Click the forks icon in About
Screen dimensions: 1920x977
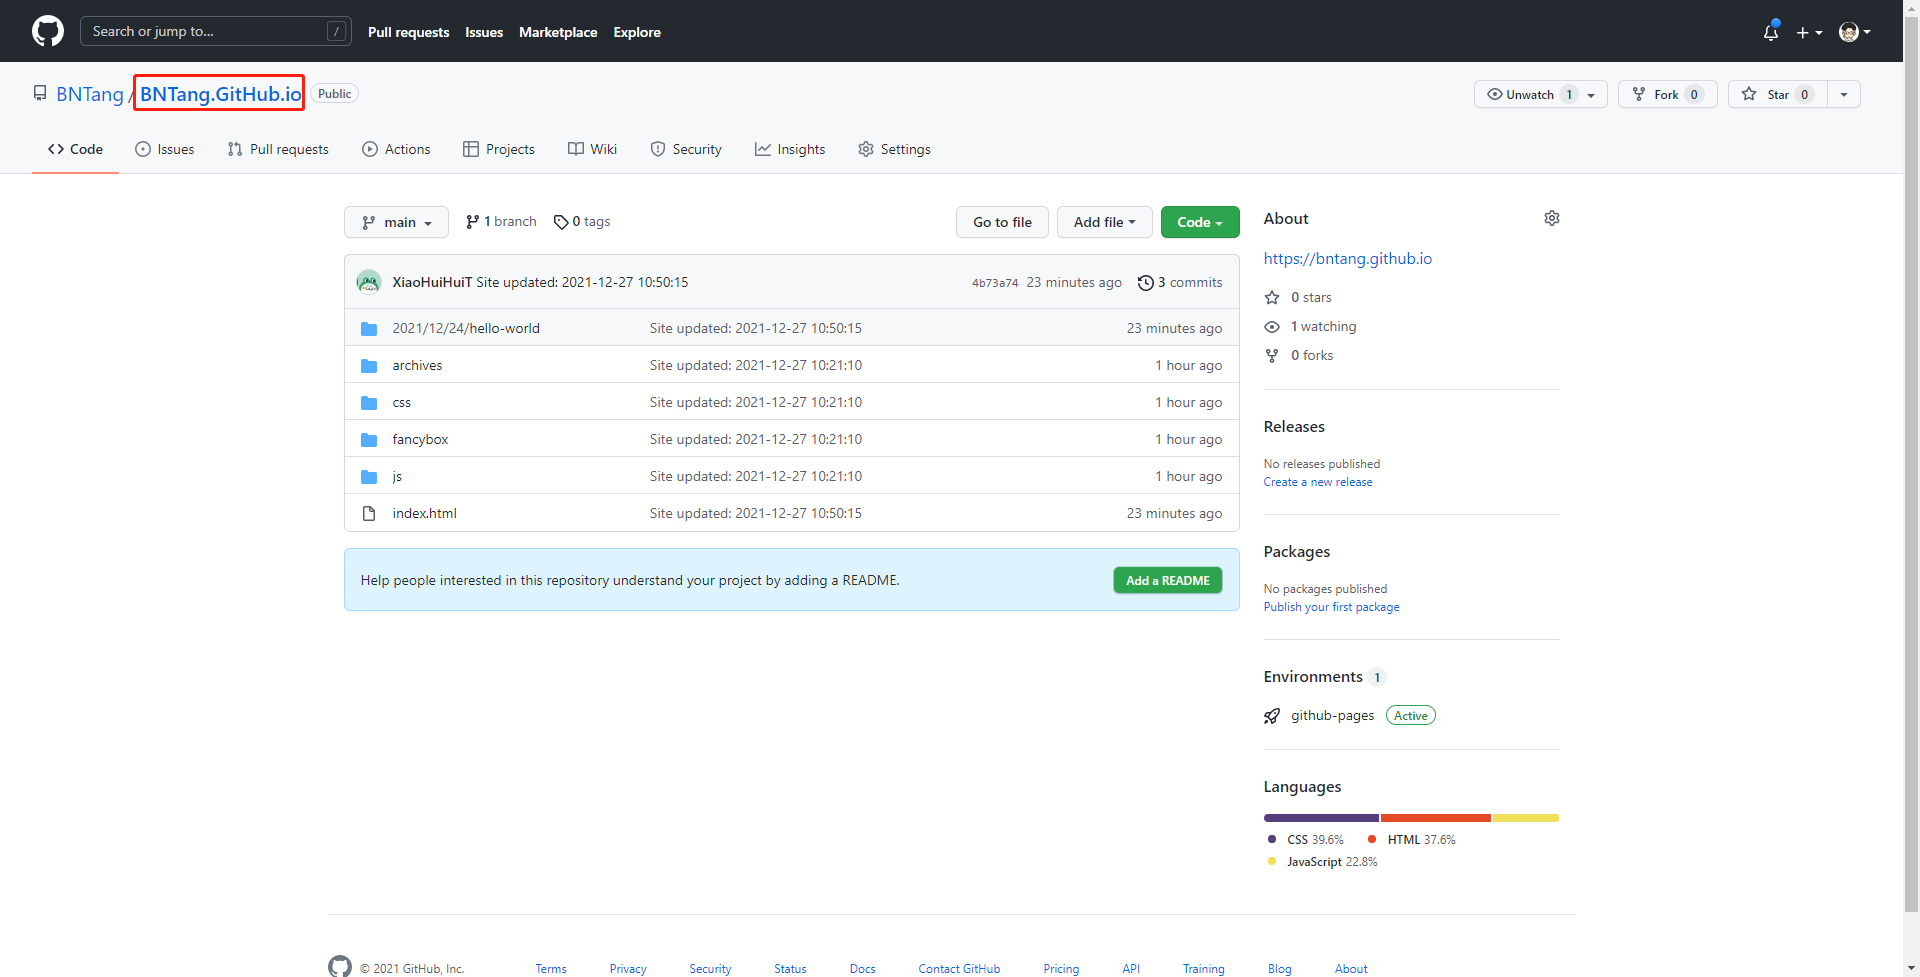pos(1272,355)
